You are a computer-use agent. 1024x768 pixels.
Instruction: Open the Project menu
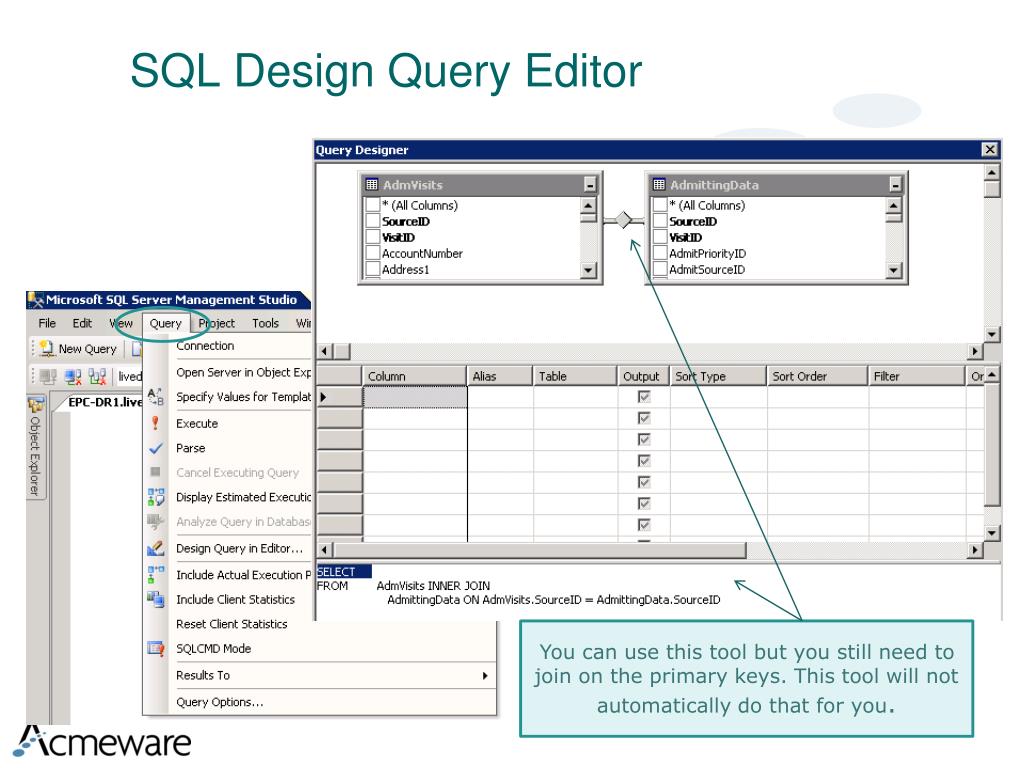point(217,323)
